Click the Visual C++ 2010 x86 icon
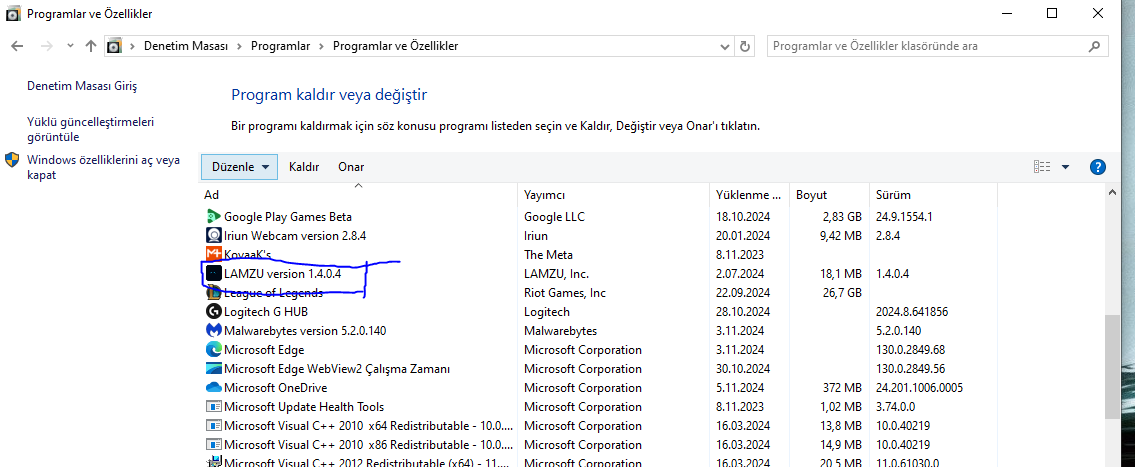The height and width of the screenshot is (467, 1135). point(213,445)
